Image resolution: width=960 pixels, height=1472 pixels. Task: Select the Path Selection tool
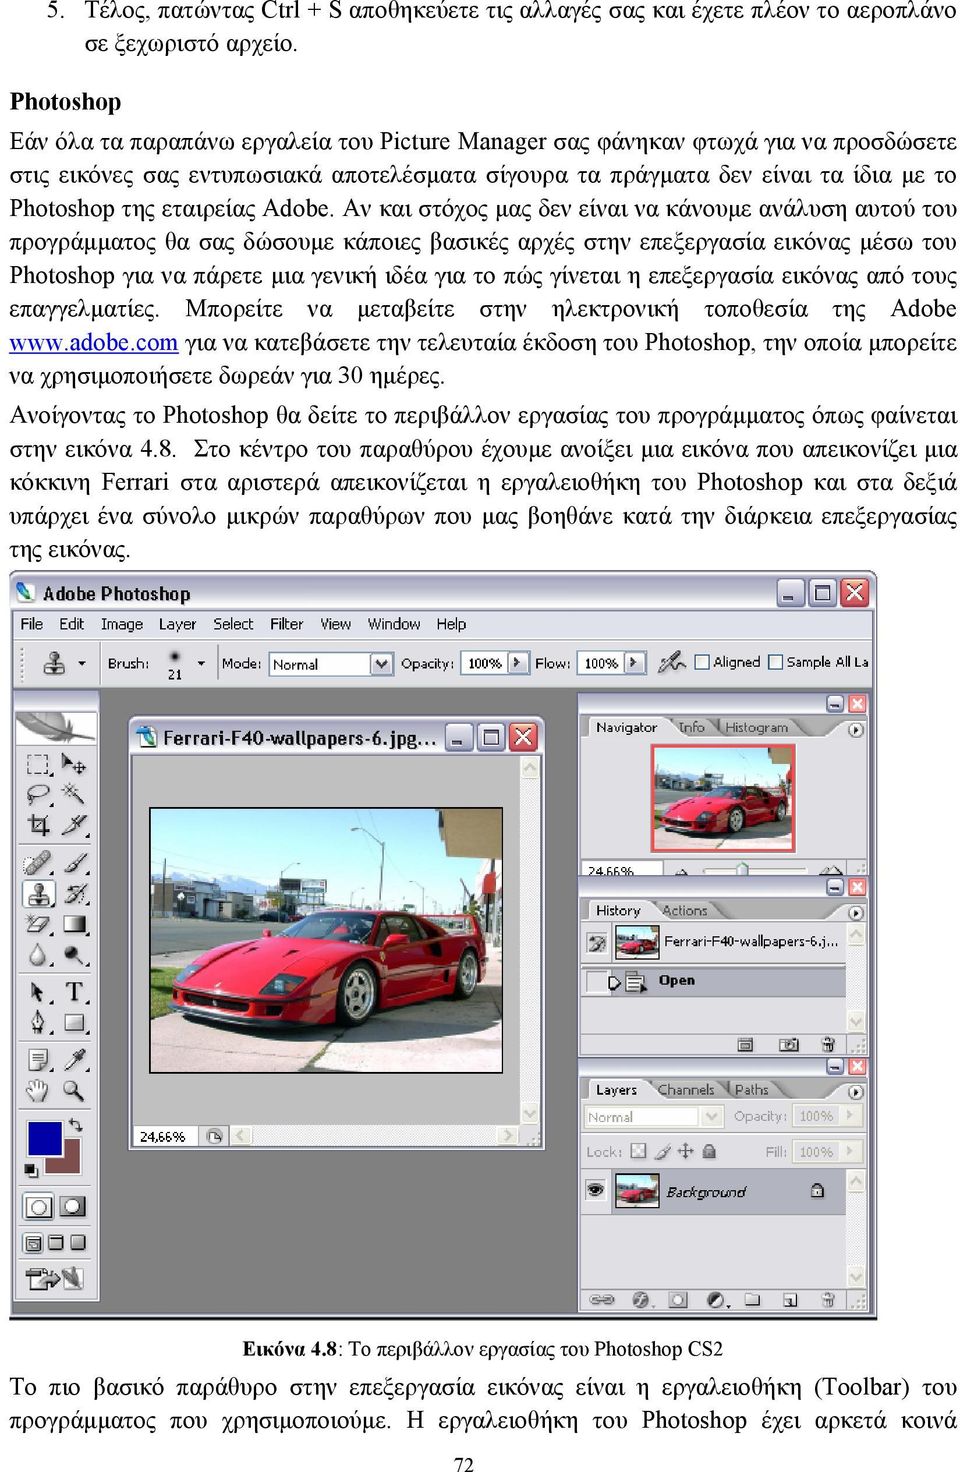point(38,992)
